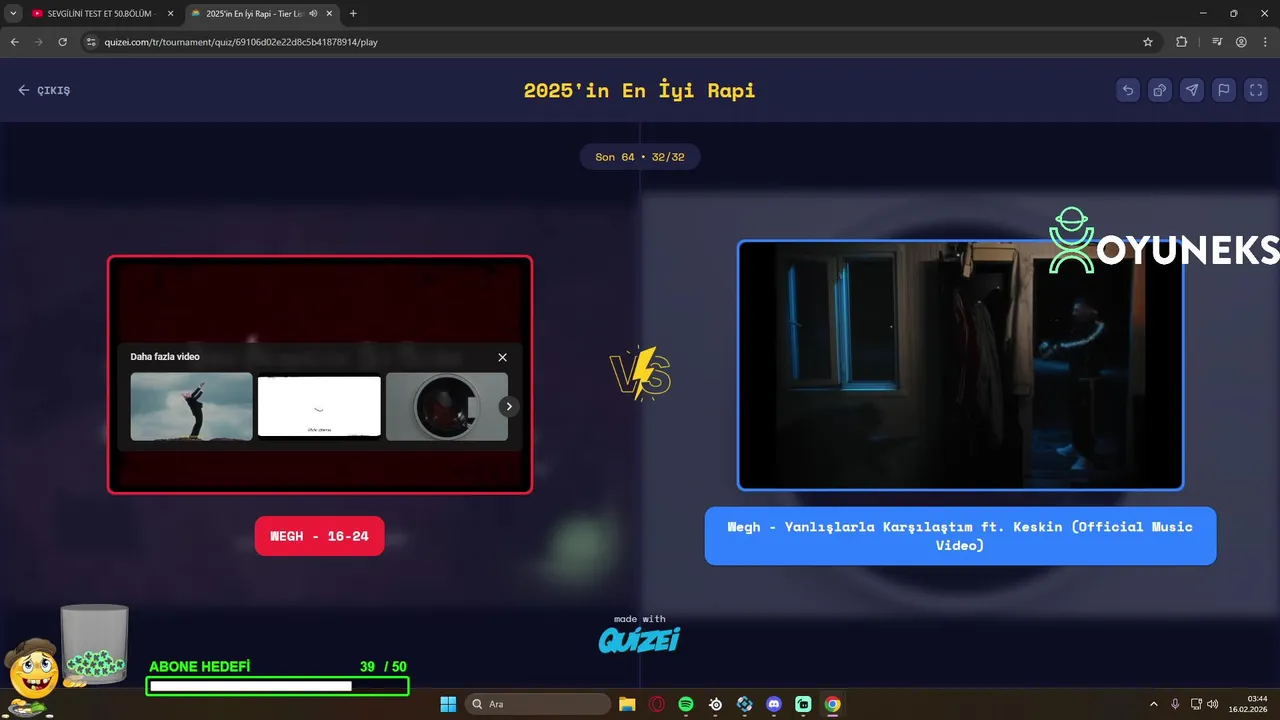Report quiz using the flag icon

click(1224, 90)
